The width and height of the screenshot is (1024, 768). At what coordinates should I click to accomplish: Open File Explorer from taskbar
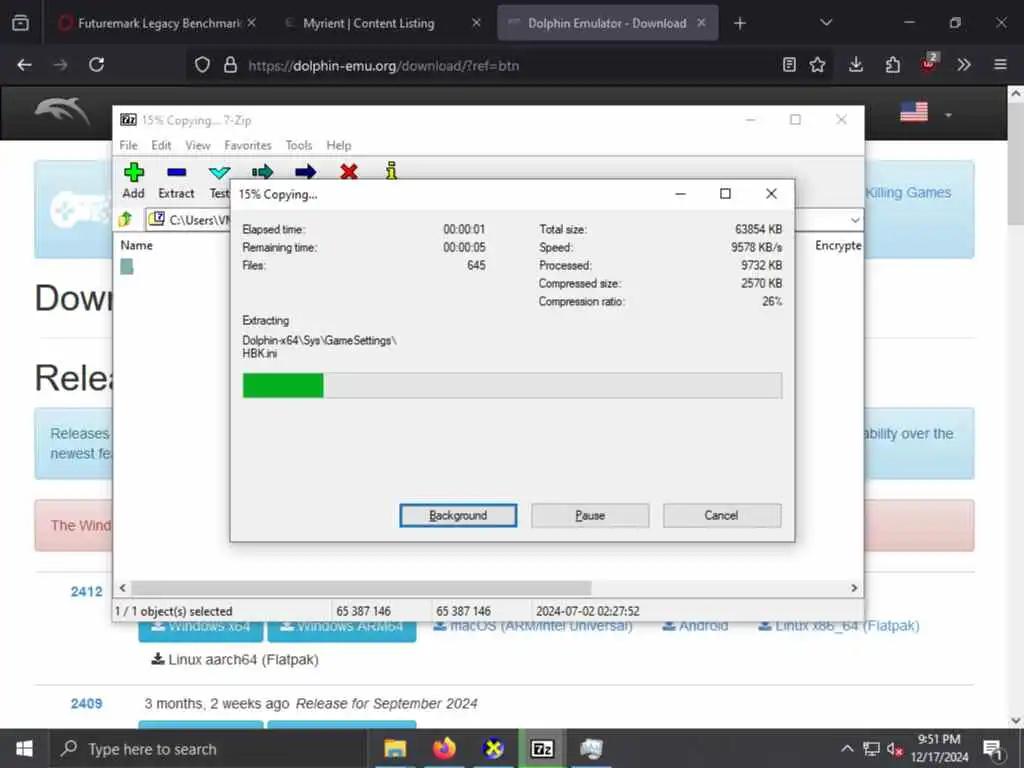394,748
